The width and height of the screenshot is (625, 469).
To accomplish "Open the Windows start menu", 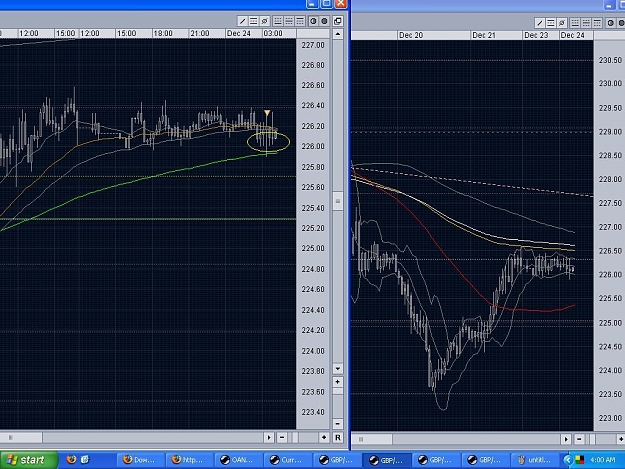I will (28, 460).
